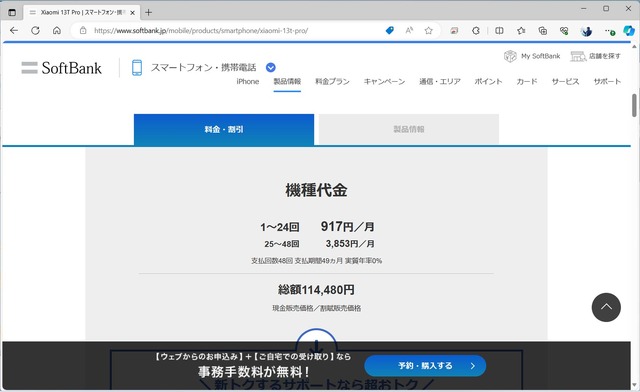Reload the current page

(36, 31)
